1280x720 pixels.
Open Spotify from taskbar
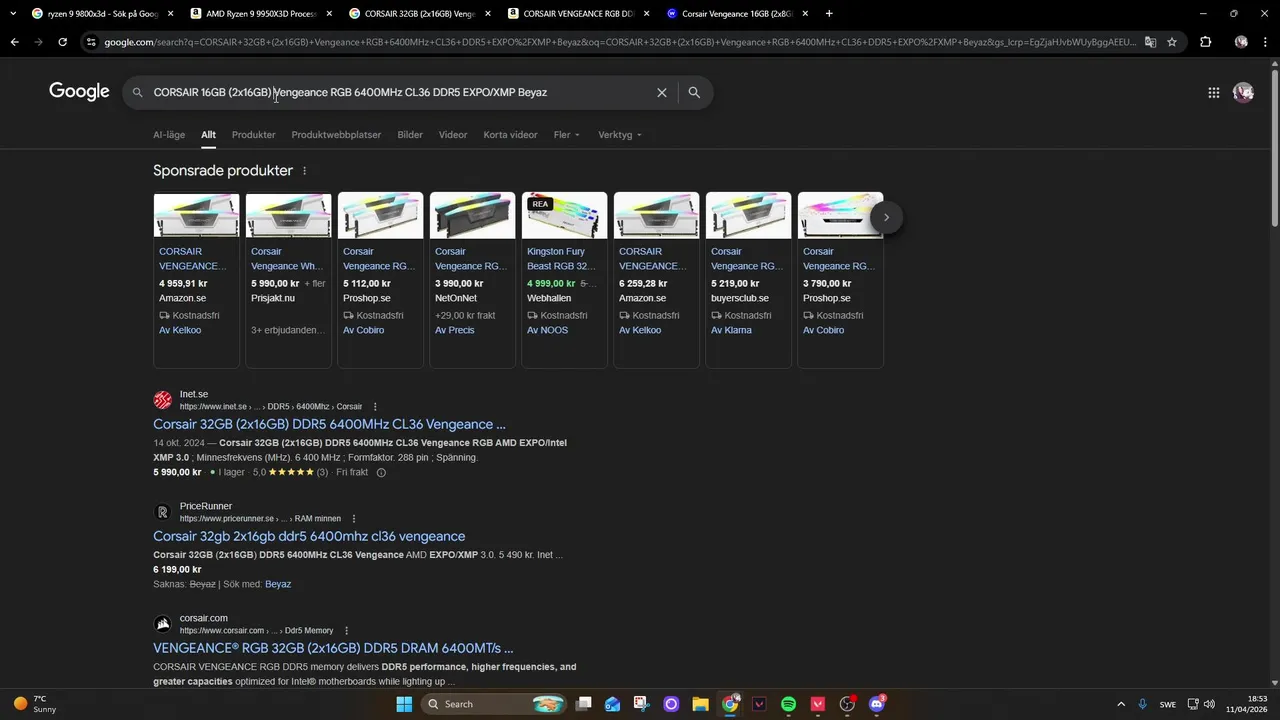(788, 704)
